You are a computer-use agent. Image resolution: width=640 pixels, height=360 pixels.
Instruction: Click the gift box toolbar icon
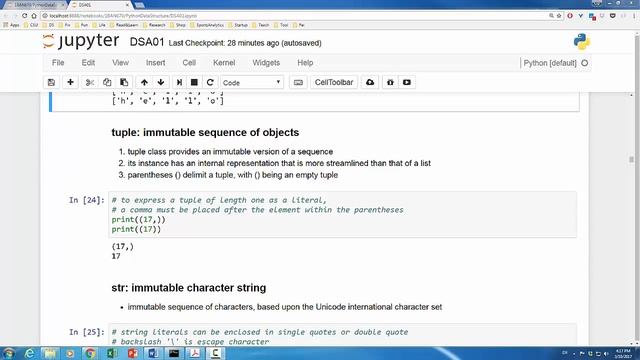pyautogui.click(x=390, y=82)
